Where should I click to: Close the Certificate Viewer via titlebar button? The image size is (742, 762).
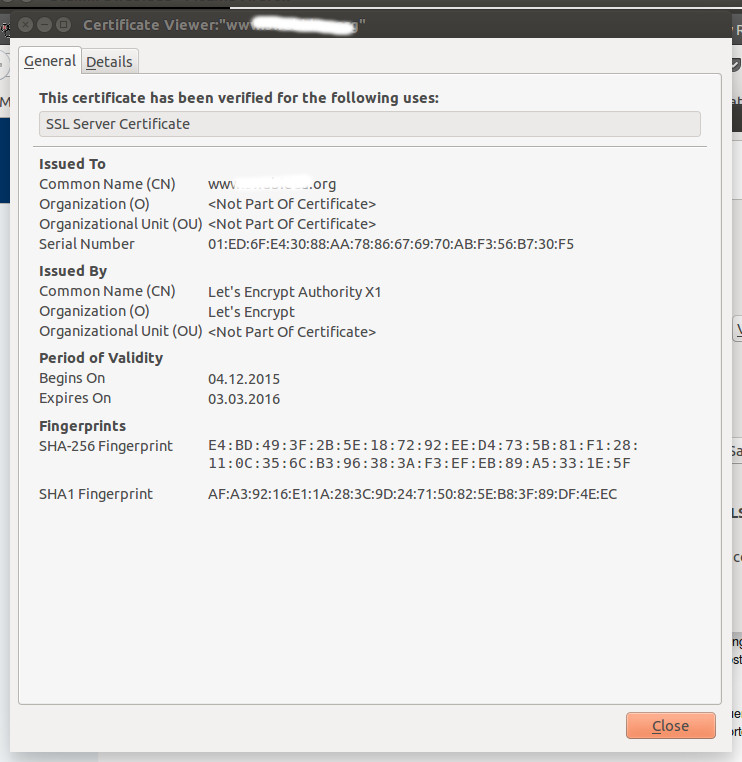[25, 24]
